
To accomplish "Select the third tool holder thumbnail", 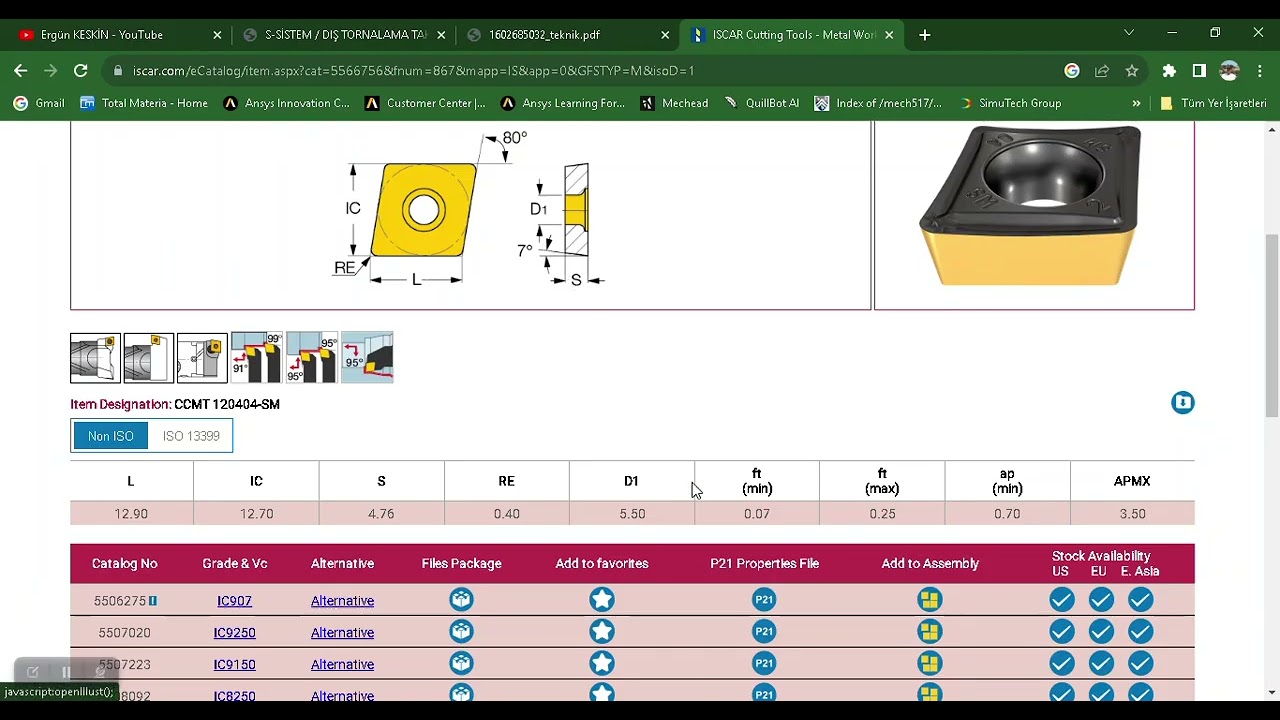I will [x=202, y=358].
